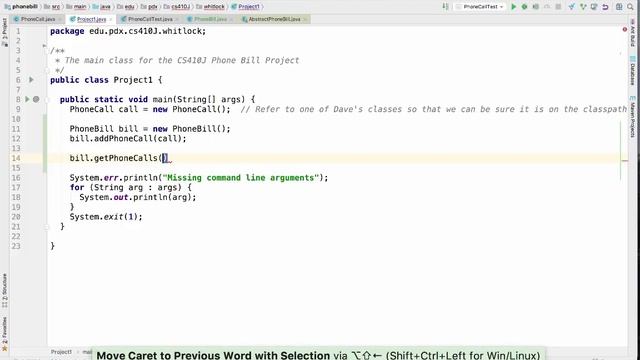Click the 'Refer to one of Dave's classes' comment
640x360 pixels.
pos(433,109)
